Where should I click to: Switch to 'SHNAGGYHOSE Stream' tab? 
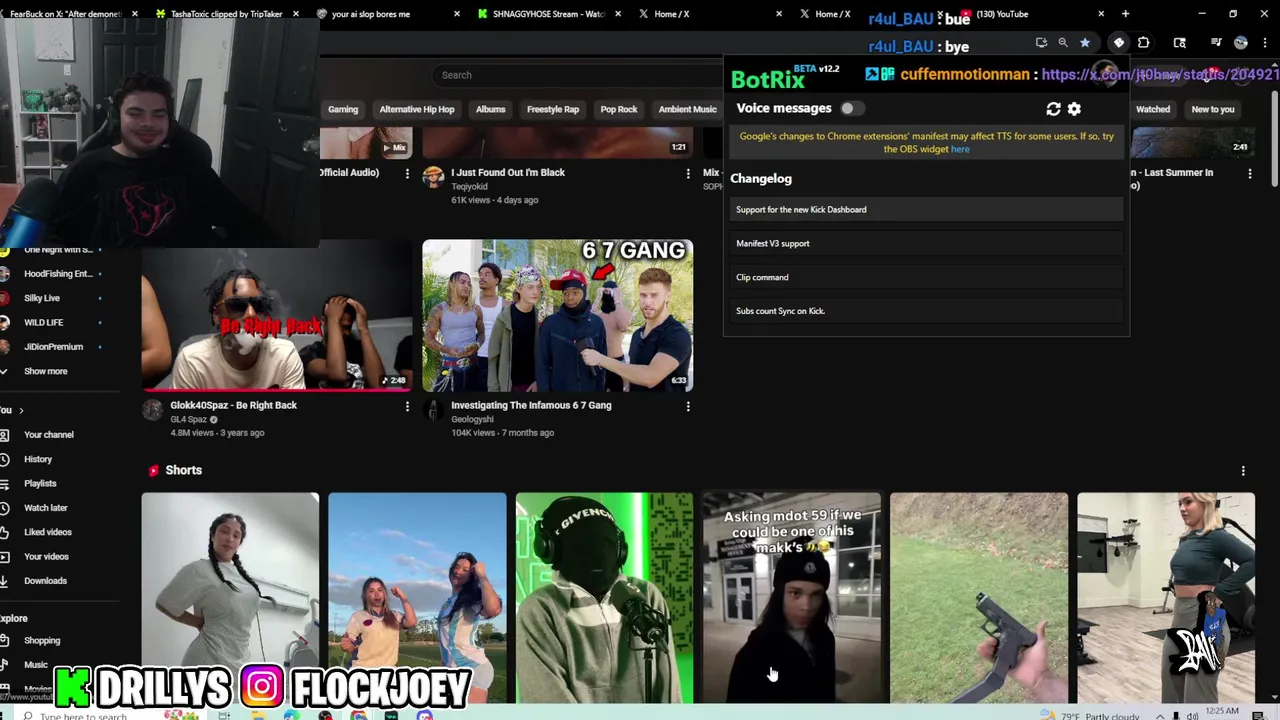pyautogui.click(x=548, y=14)
